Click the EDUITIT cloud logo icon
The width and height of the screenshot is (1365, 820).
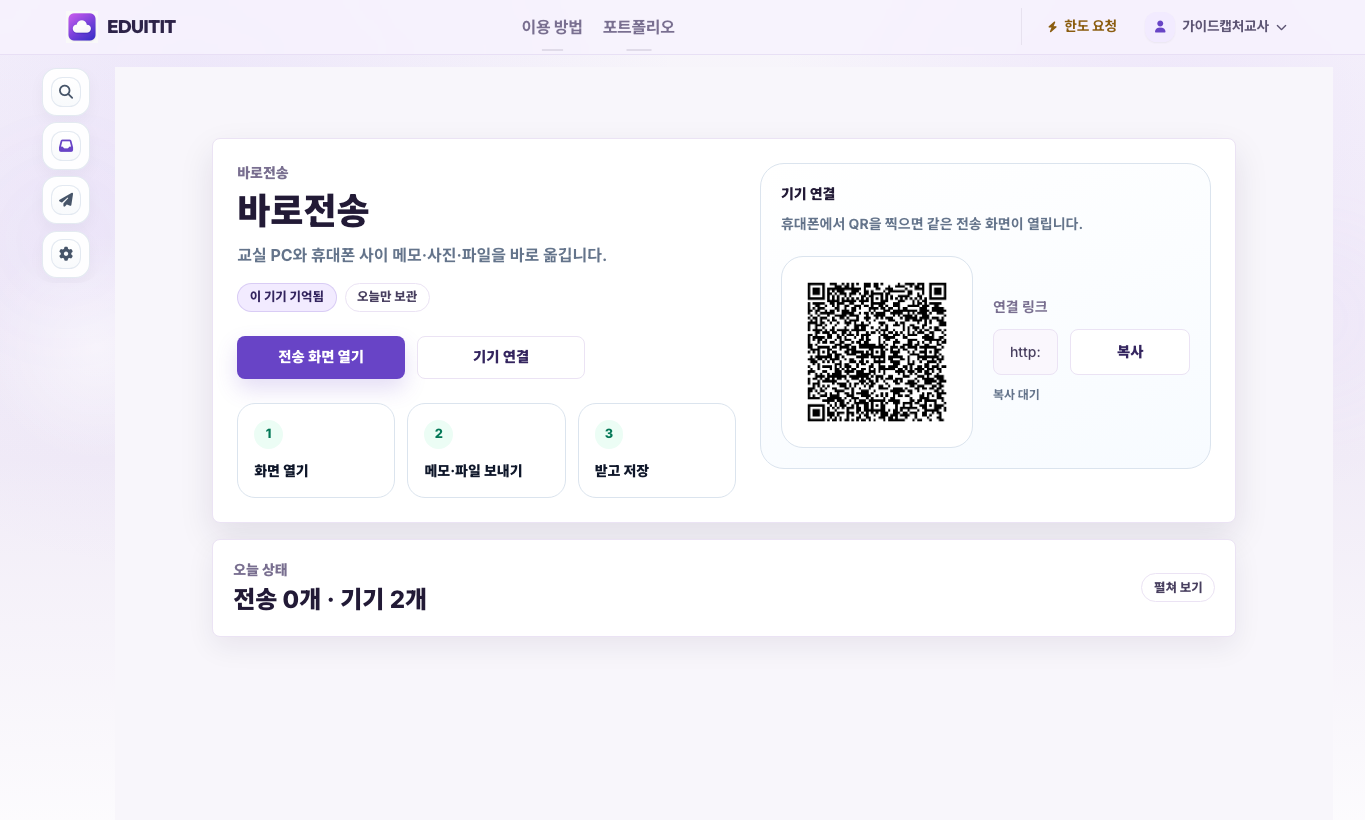click(82, 27)
